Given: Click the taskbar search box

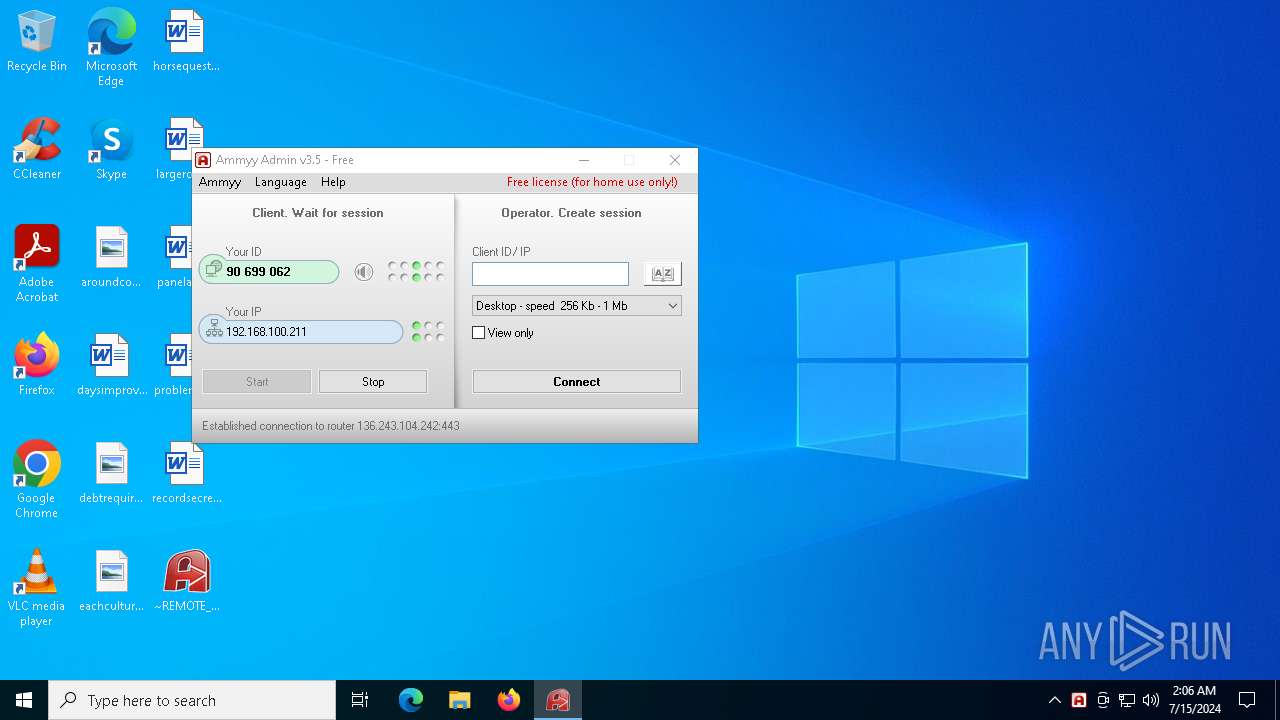Looking at the screenshot, I should click(x=192, y=700).
